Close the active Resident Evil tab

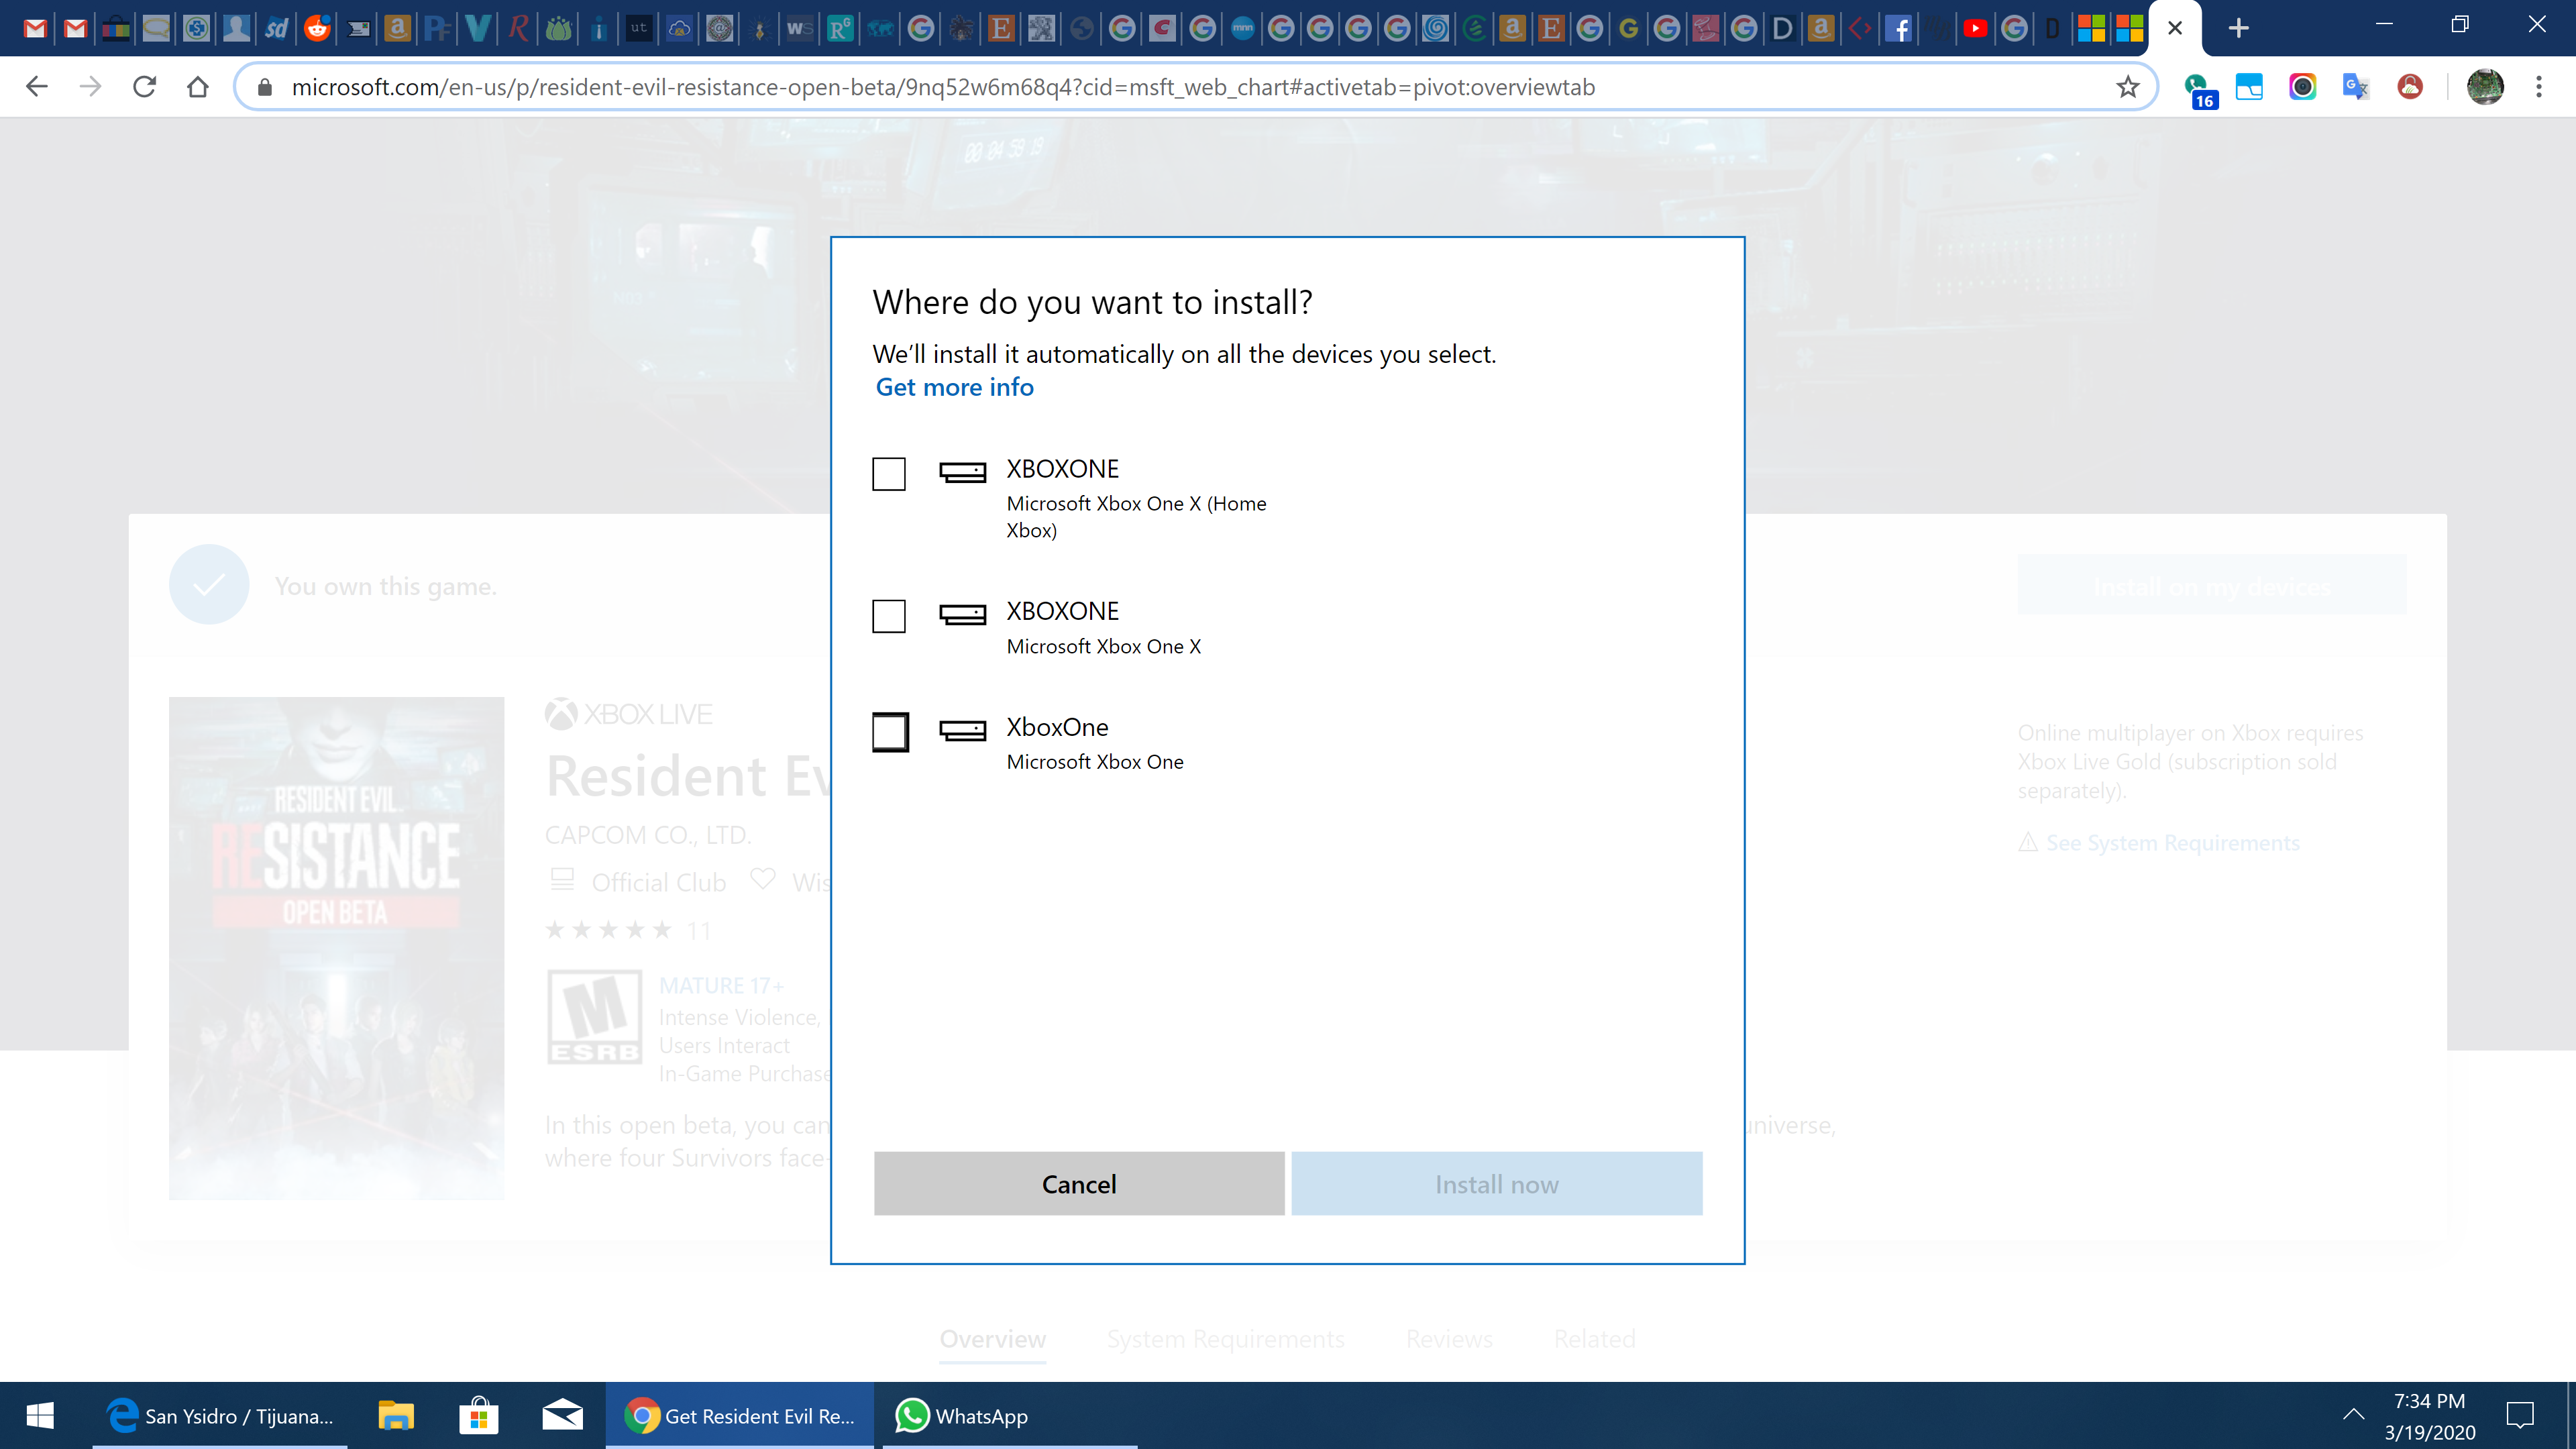[2175, 28]
